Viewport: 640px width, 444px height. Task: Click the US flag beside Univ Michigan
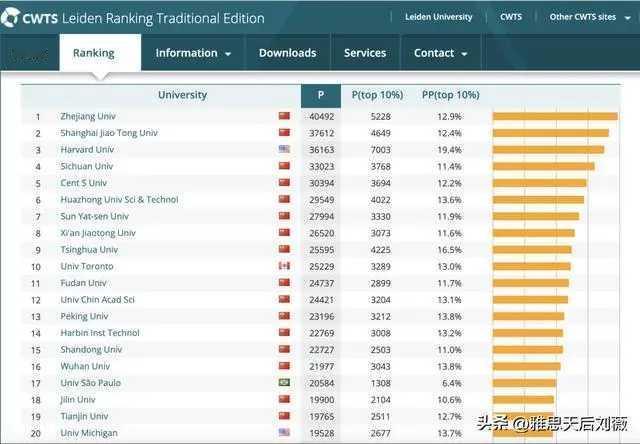[x=284, y=432]
